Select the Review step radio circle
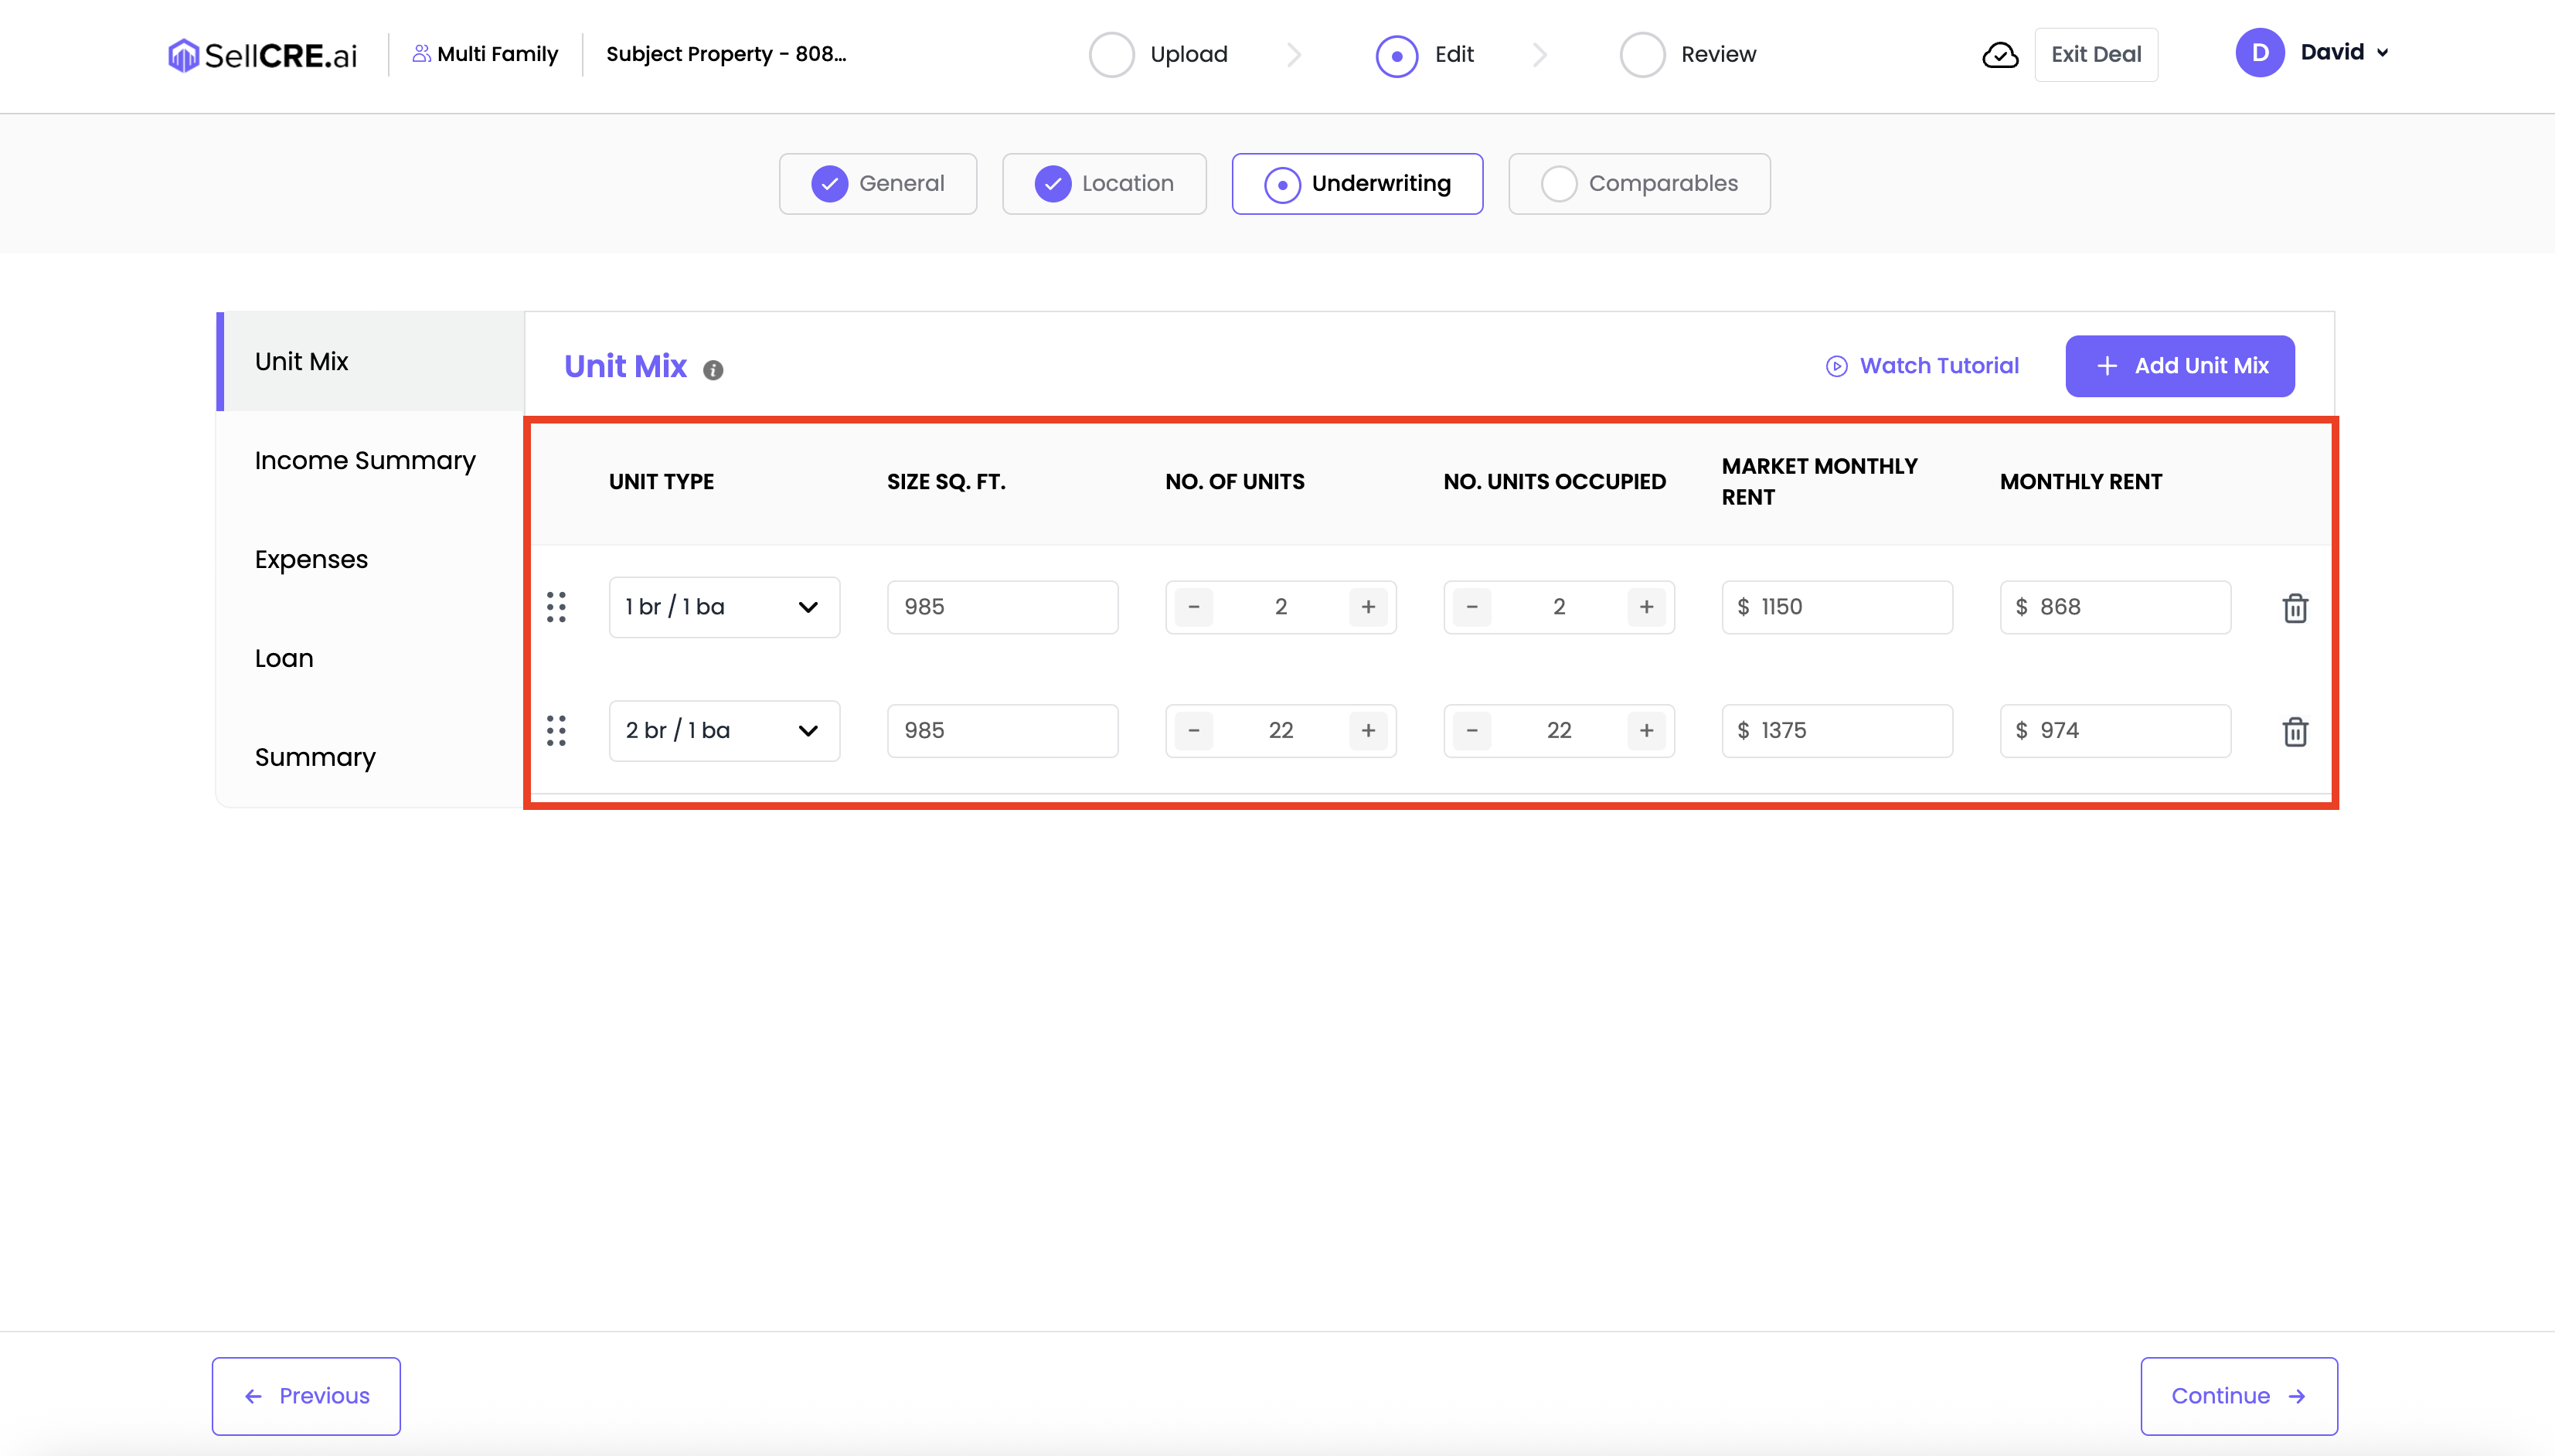This screenshot has height=1456, width=2555. click(1642, 55)
